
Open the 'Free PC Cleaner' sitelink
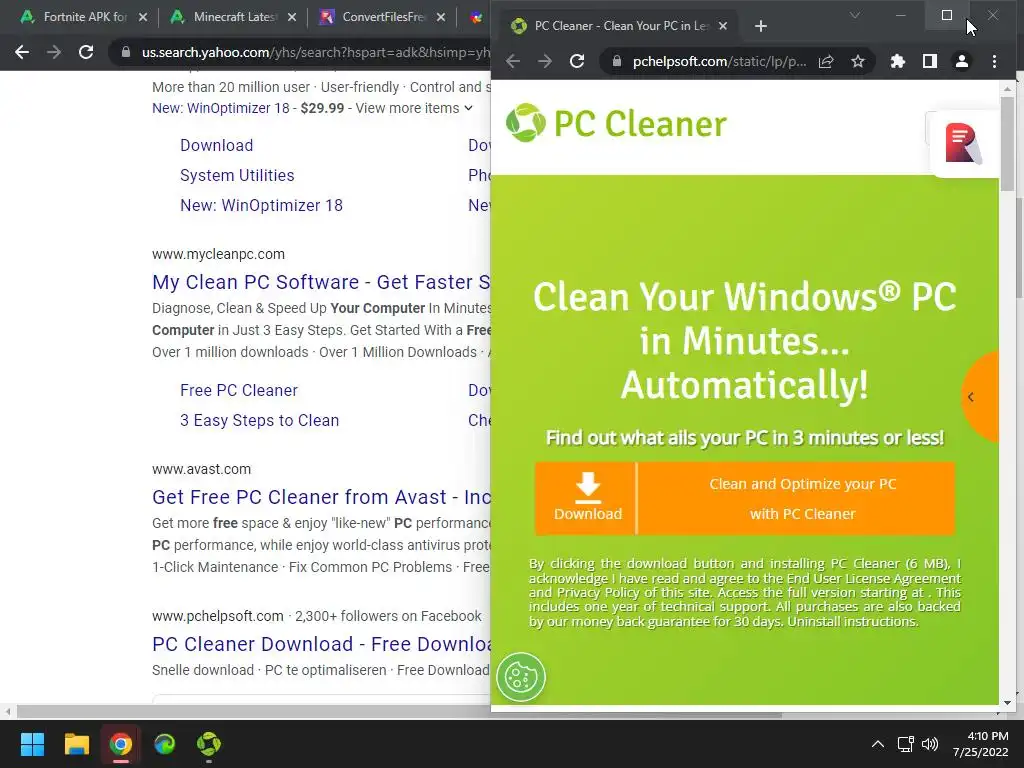tap(239, 390)
